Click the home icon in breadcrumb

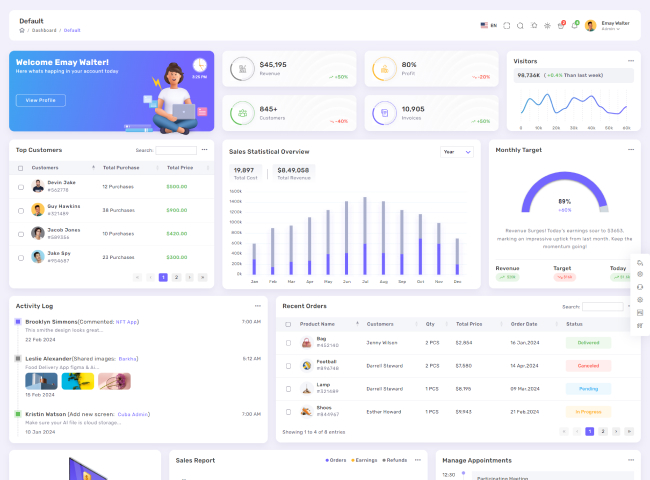21,30
